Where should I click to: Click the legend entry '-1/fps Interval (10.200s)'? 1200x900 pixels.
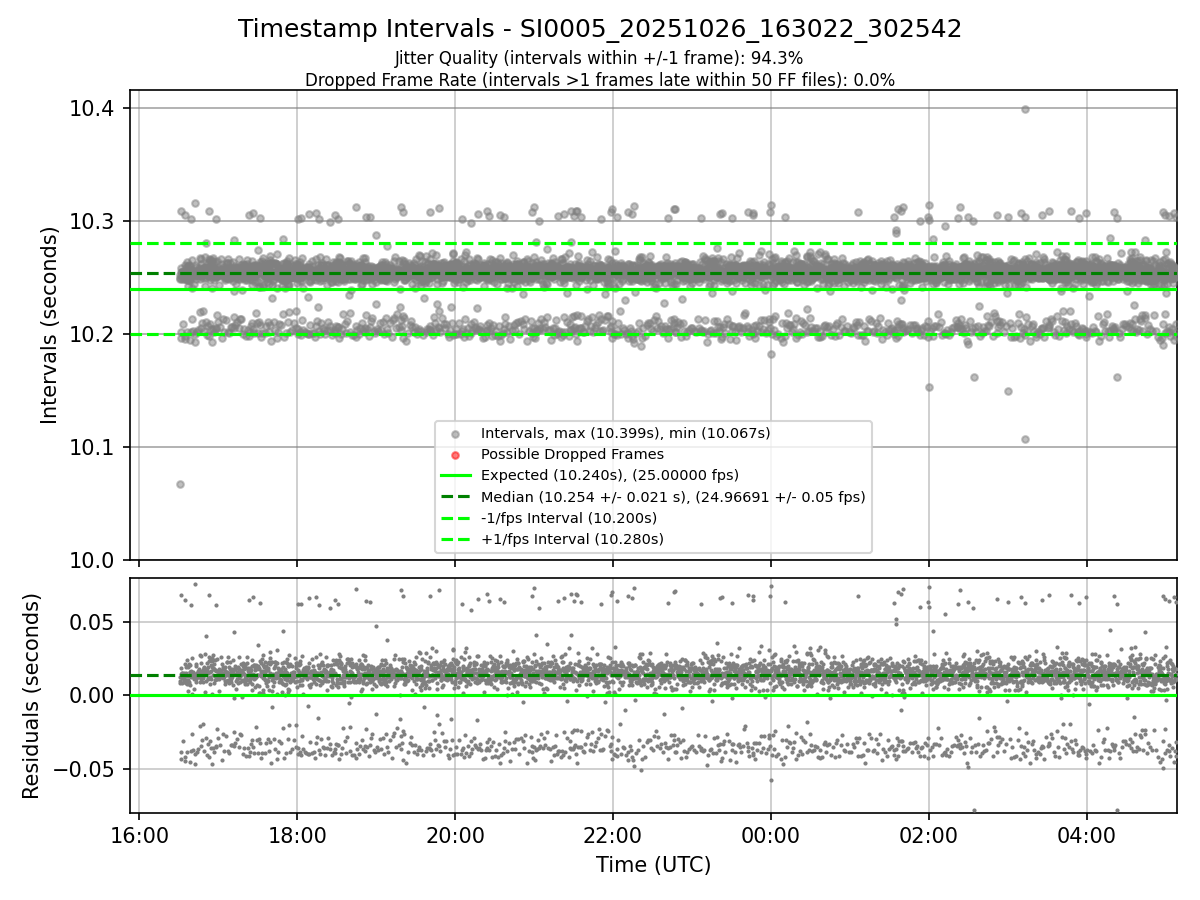[569, 517]
